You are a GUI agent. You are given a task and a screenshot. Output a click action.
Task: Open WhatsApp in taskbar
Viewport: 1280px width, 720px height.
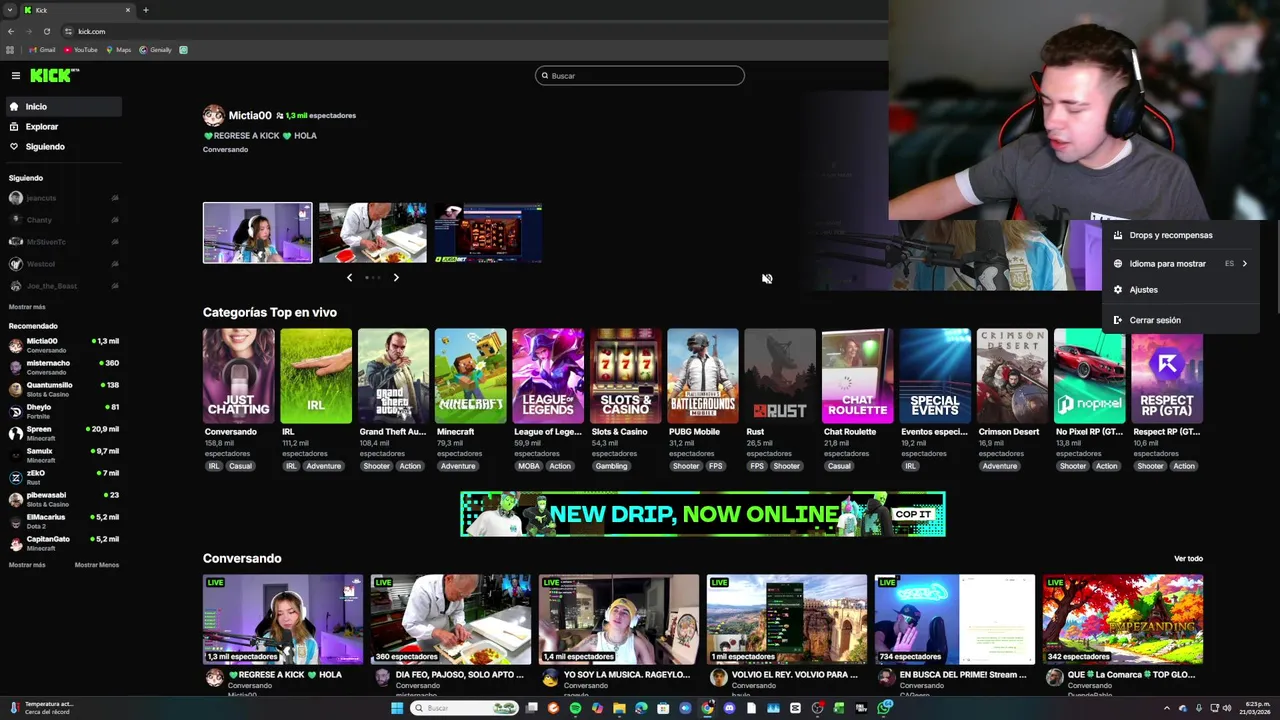(884, 708)
